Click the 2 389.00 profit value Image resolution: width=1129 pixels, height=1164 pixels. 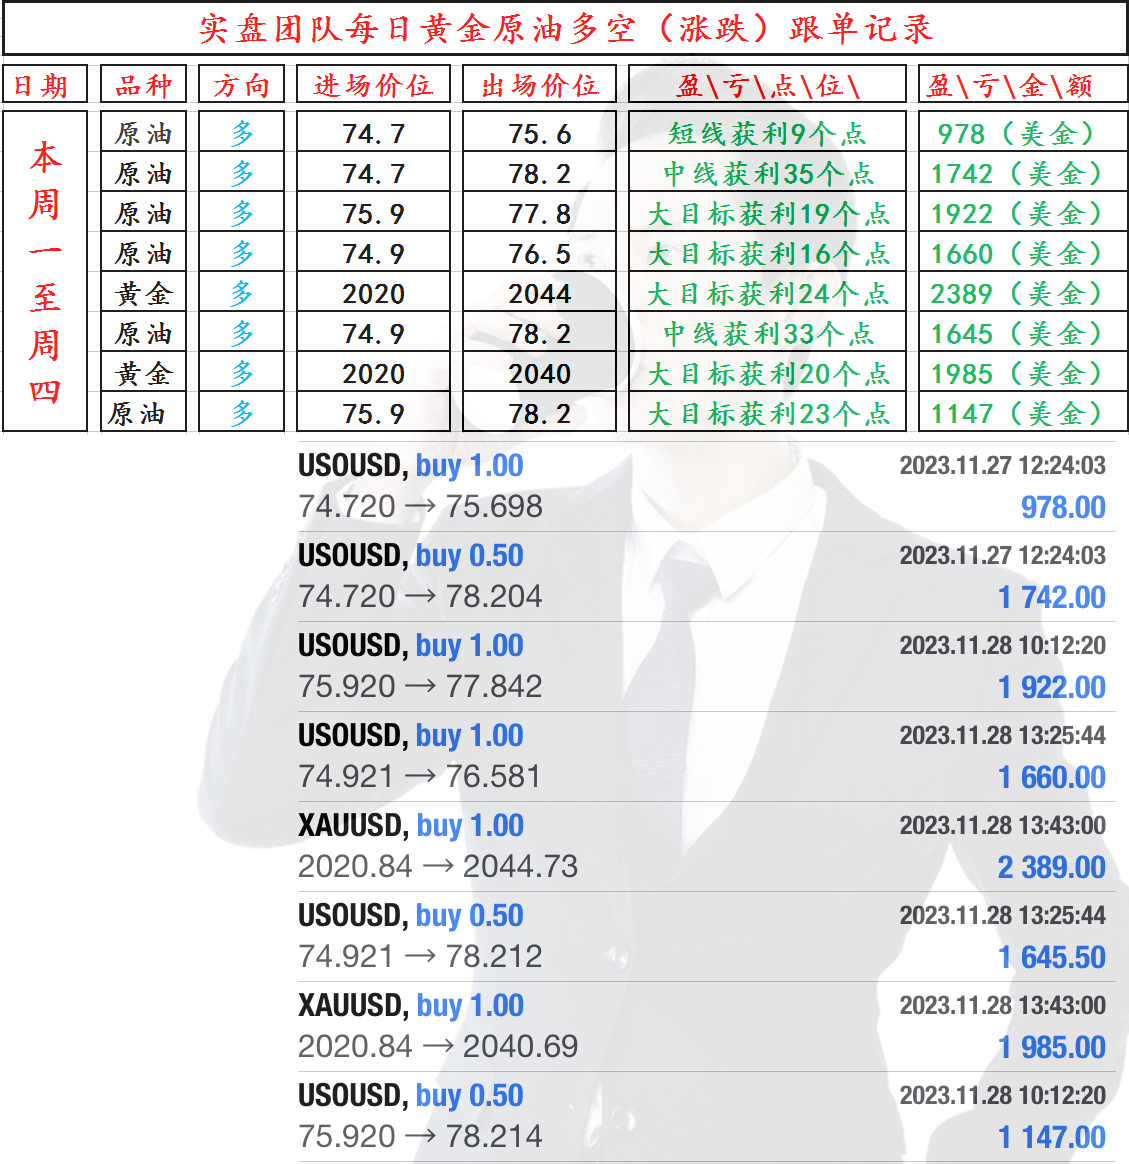[x=1052, y=867]
